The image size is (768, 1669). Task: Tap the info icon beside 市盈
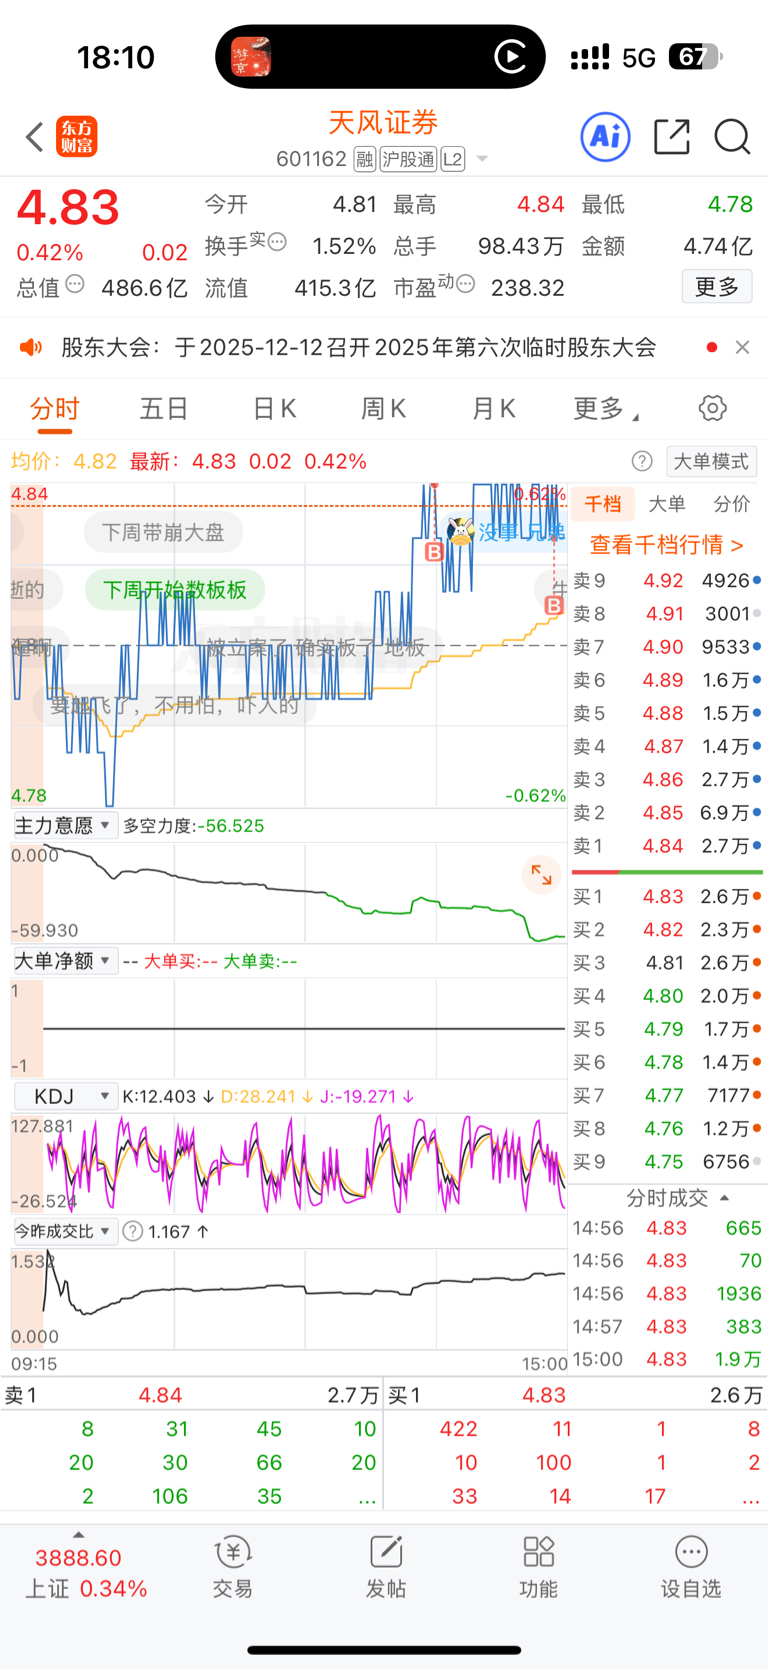point(465,284)
